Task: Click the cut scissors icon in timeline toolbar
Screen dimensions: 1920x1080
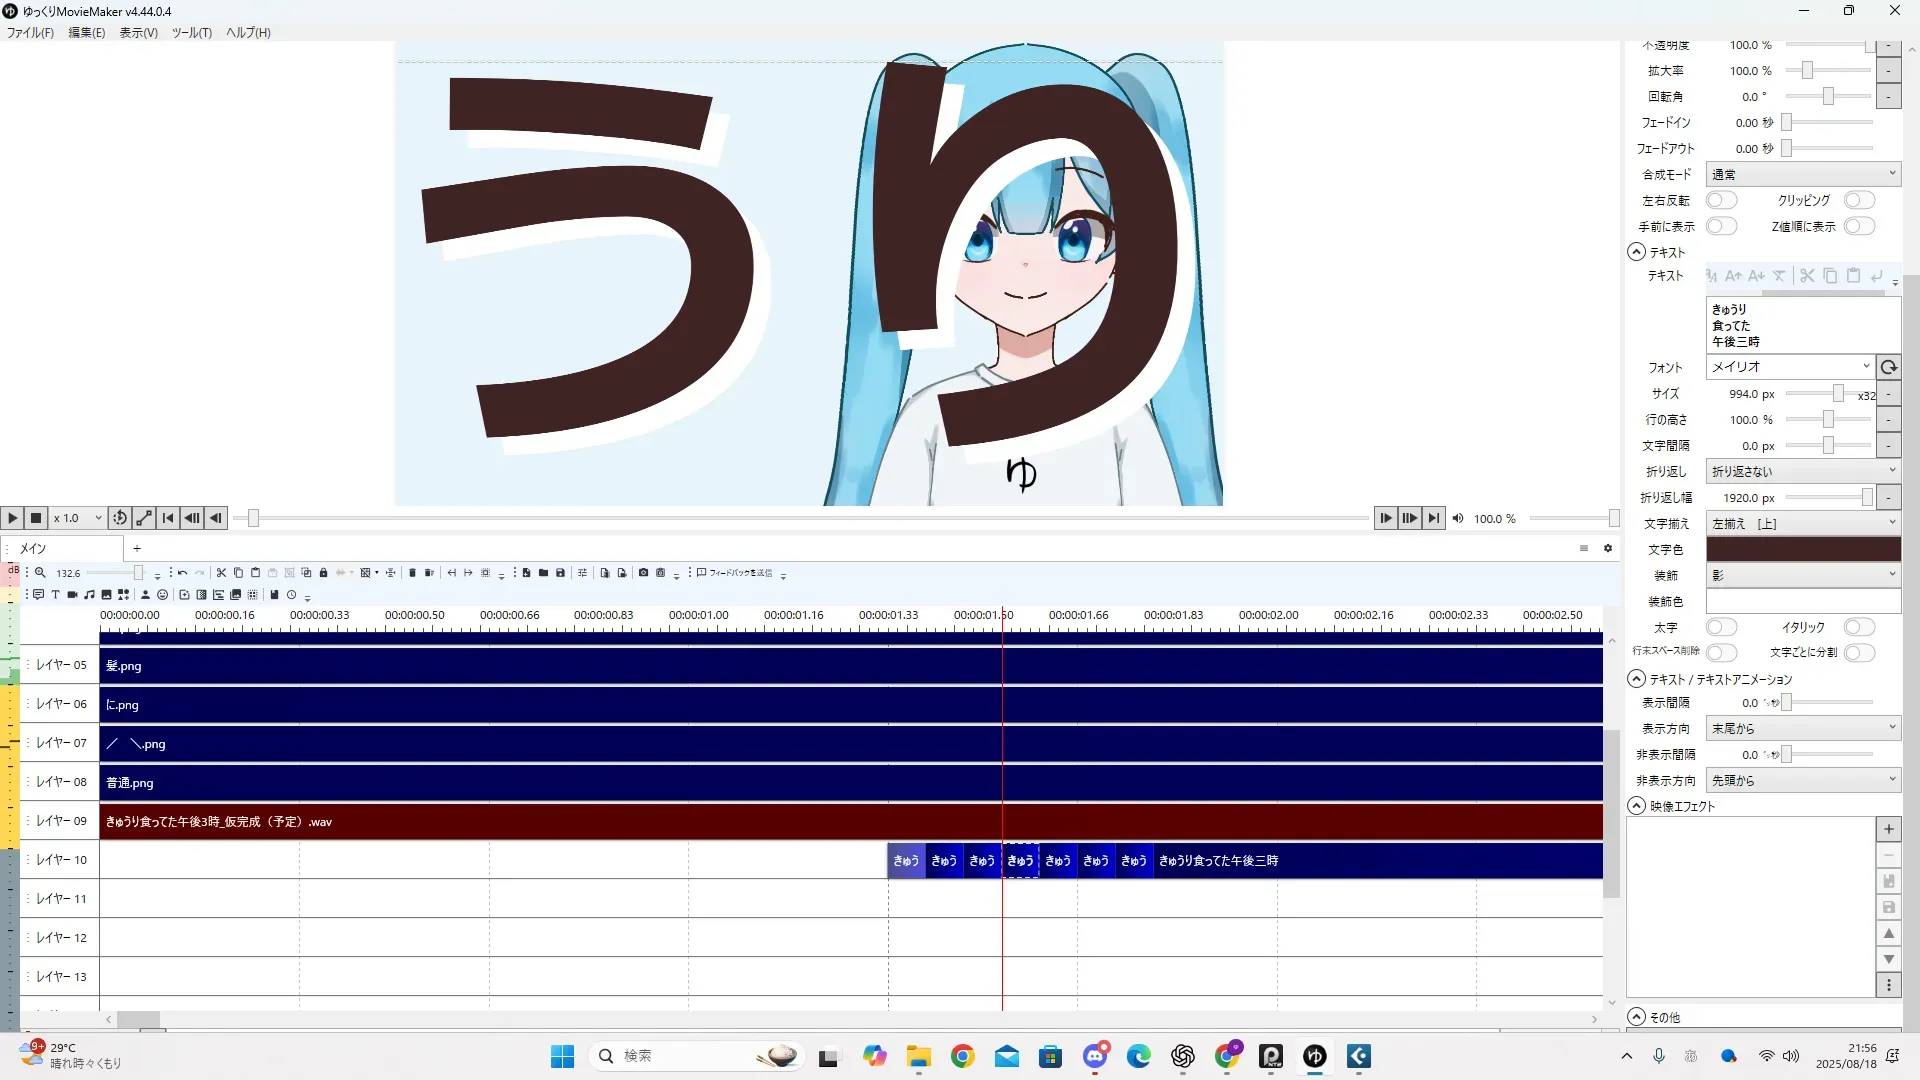Action: (x=221, y=573)
